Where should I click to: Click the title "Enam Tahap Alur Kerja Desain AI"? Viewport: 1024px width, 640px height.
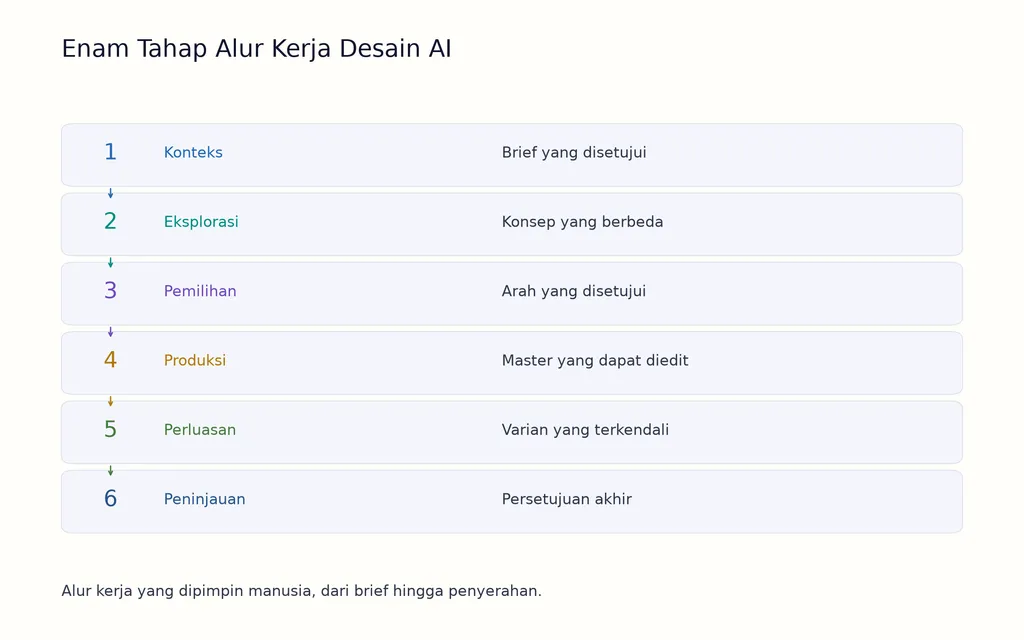pyautogui.click(x=256, y=49)
